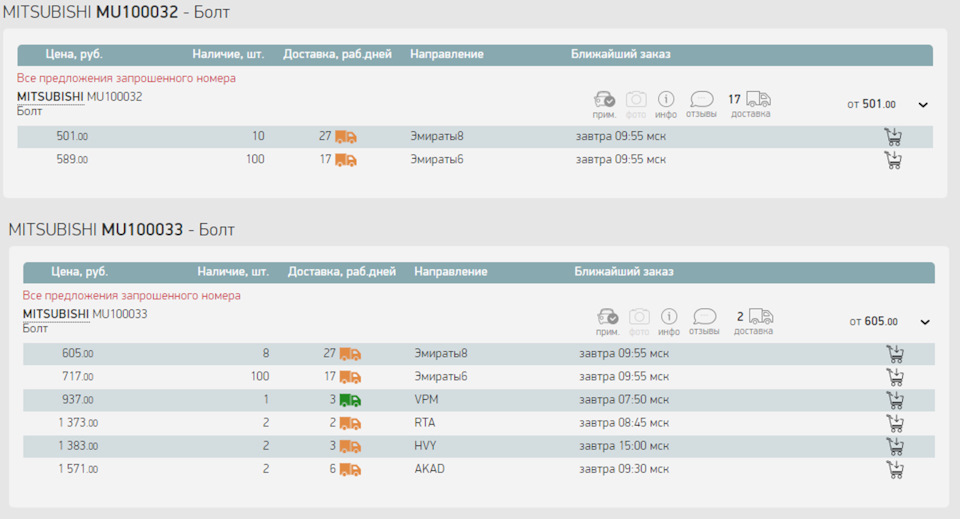Click the Ближайший заказ header in MU100033 table

624,272
